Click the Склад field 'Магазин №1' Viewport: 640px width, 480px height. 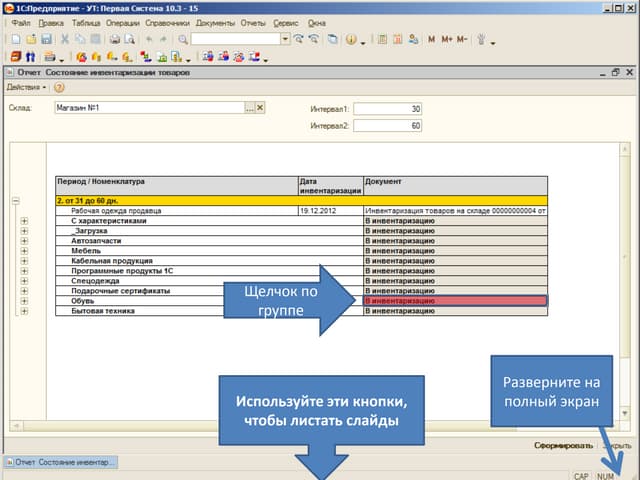tap(149, 108)
